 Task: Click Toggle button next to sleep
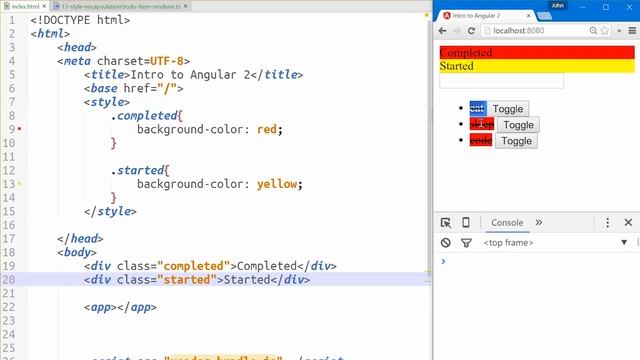coord(518,125)
